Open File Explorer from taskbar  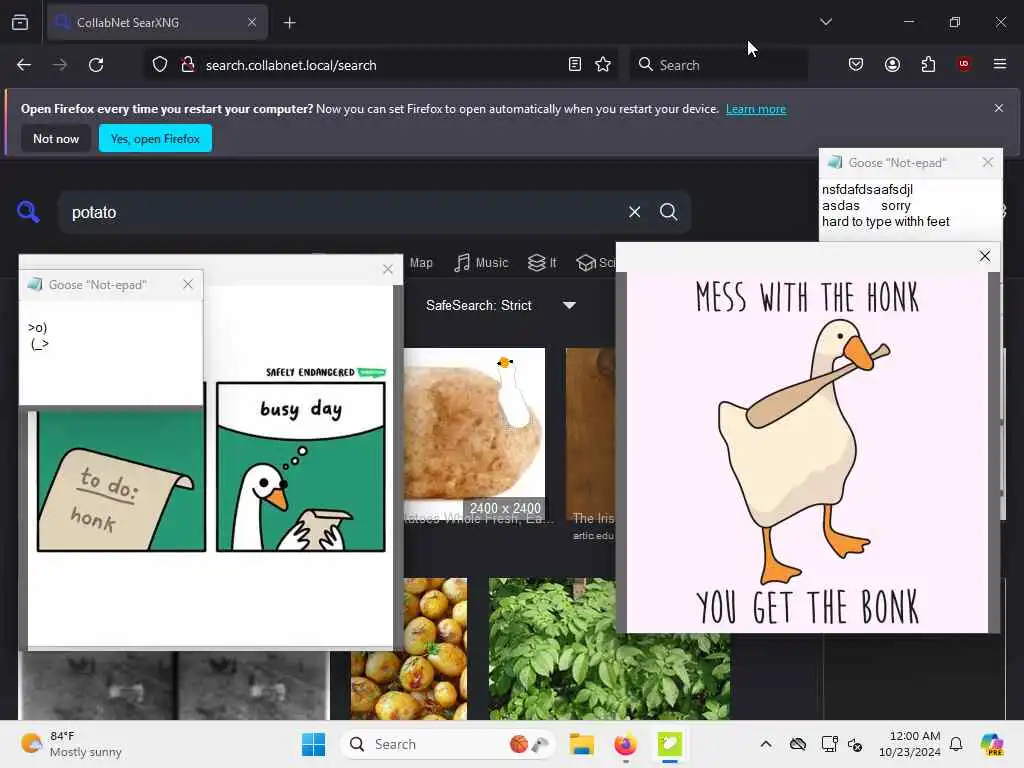[581, 744]
